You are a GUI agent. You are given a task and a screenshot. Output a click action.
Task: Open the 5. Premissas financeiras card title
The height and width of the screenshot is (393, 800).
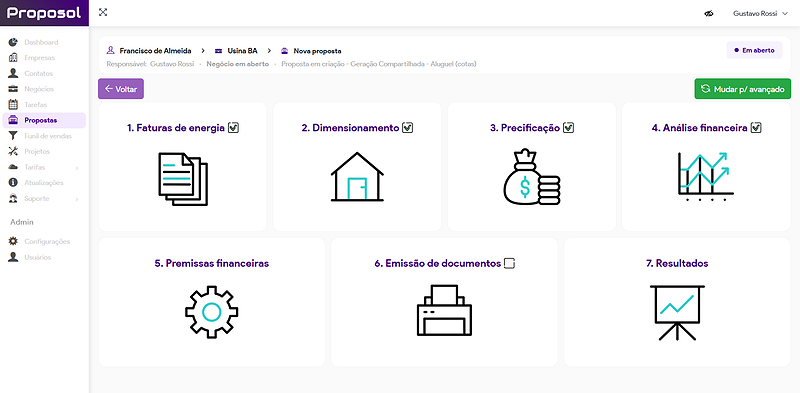click(x=211, y=263)
